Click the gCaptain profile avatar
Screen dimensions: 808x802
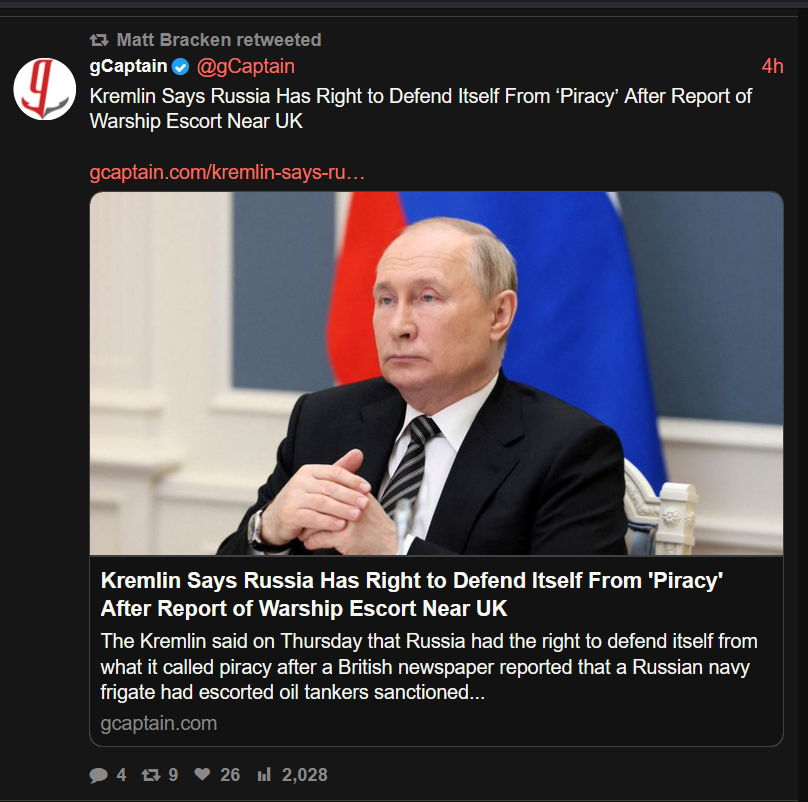click(45, 89)
